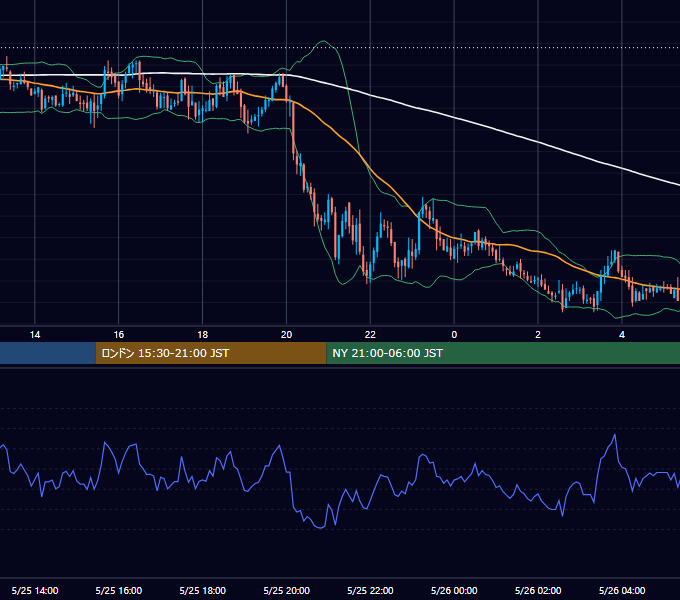Click the '5/25 22:00' oscillator axis label
Viewport: 680px width, 600px height.
coord(370,590)
